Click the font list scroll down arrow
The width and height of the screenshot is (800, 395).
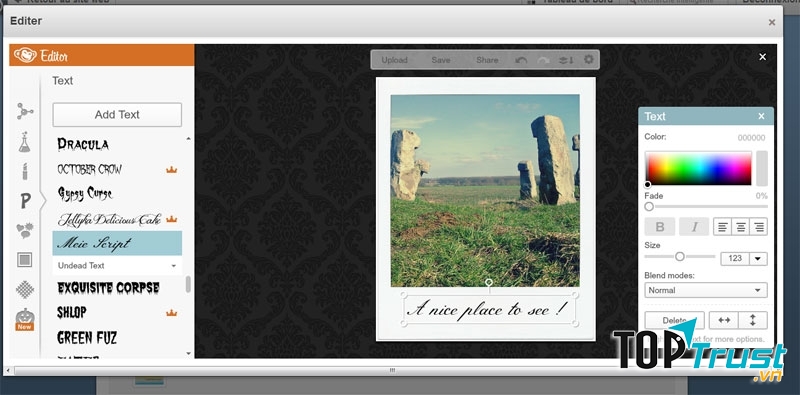click(188, 353)
